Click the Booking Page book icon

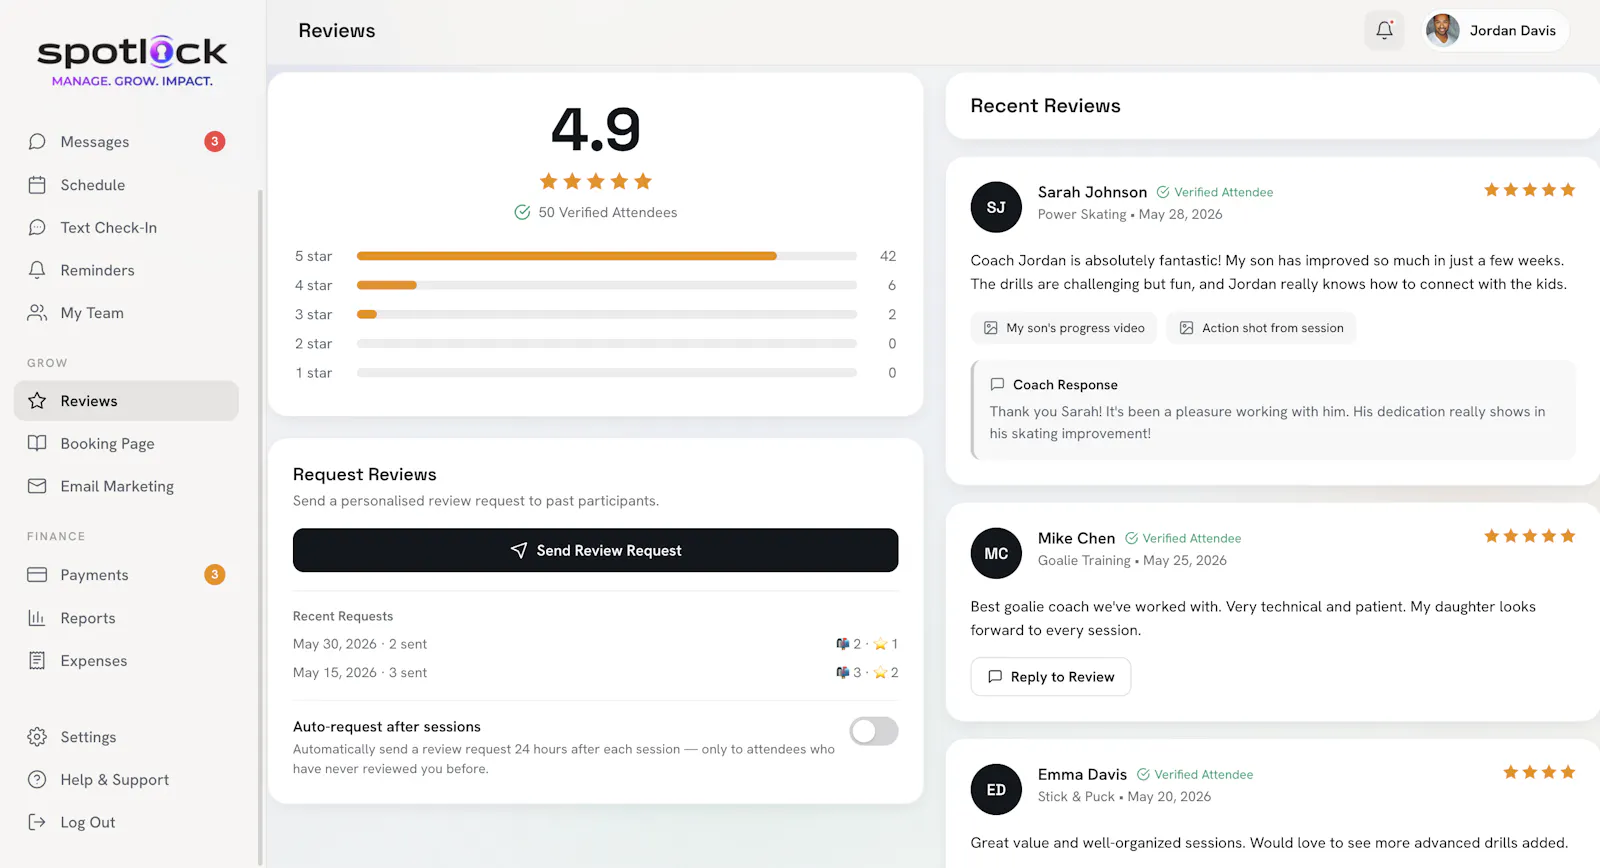coord(37,443)
